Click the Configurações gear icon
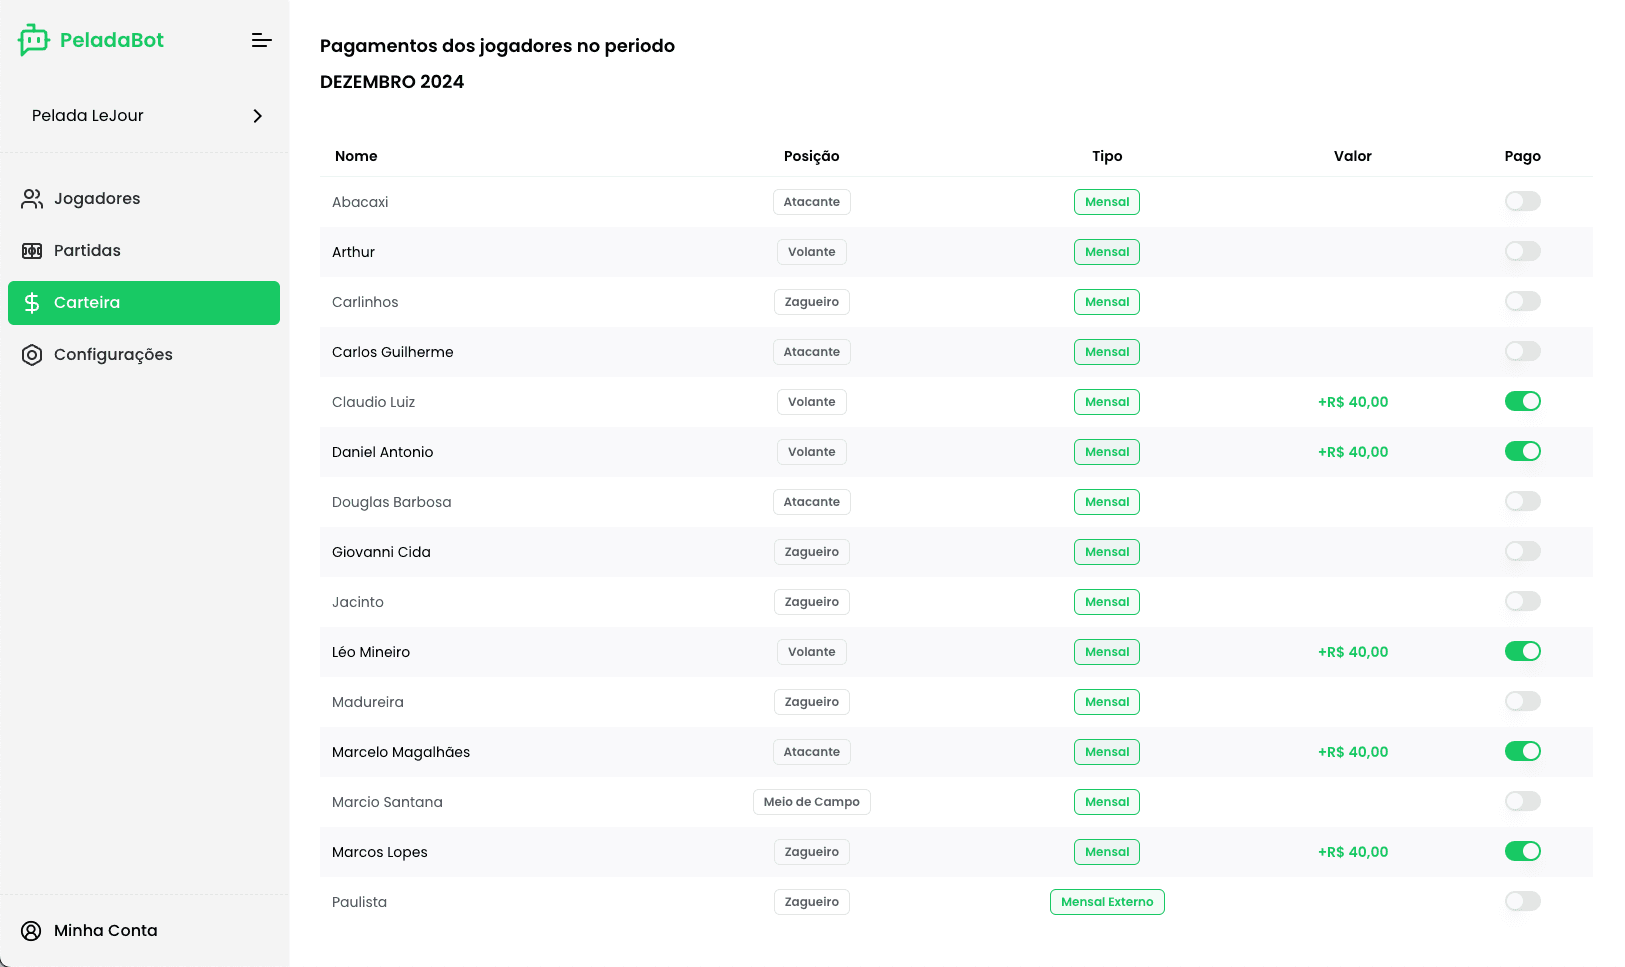Image resolution: width=1625 pixels, height=967 pixels. 32,355
